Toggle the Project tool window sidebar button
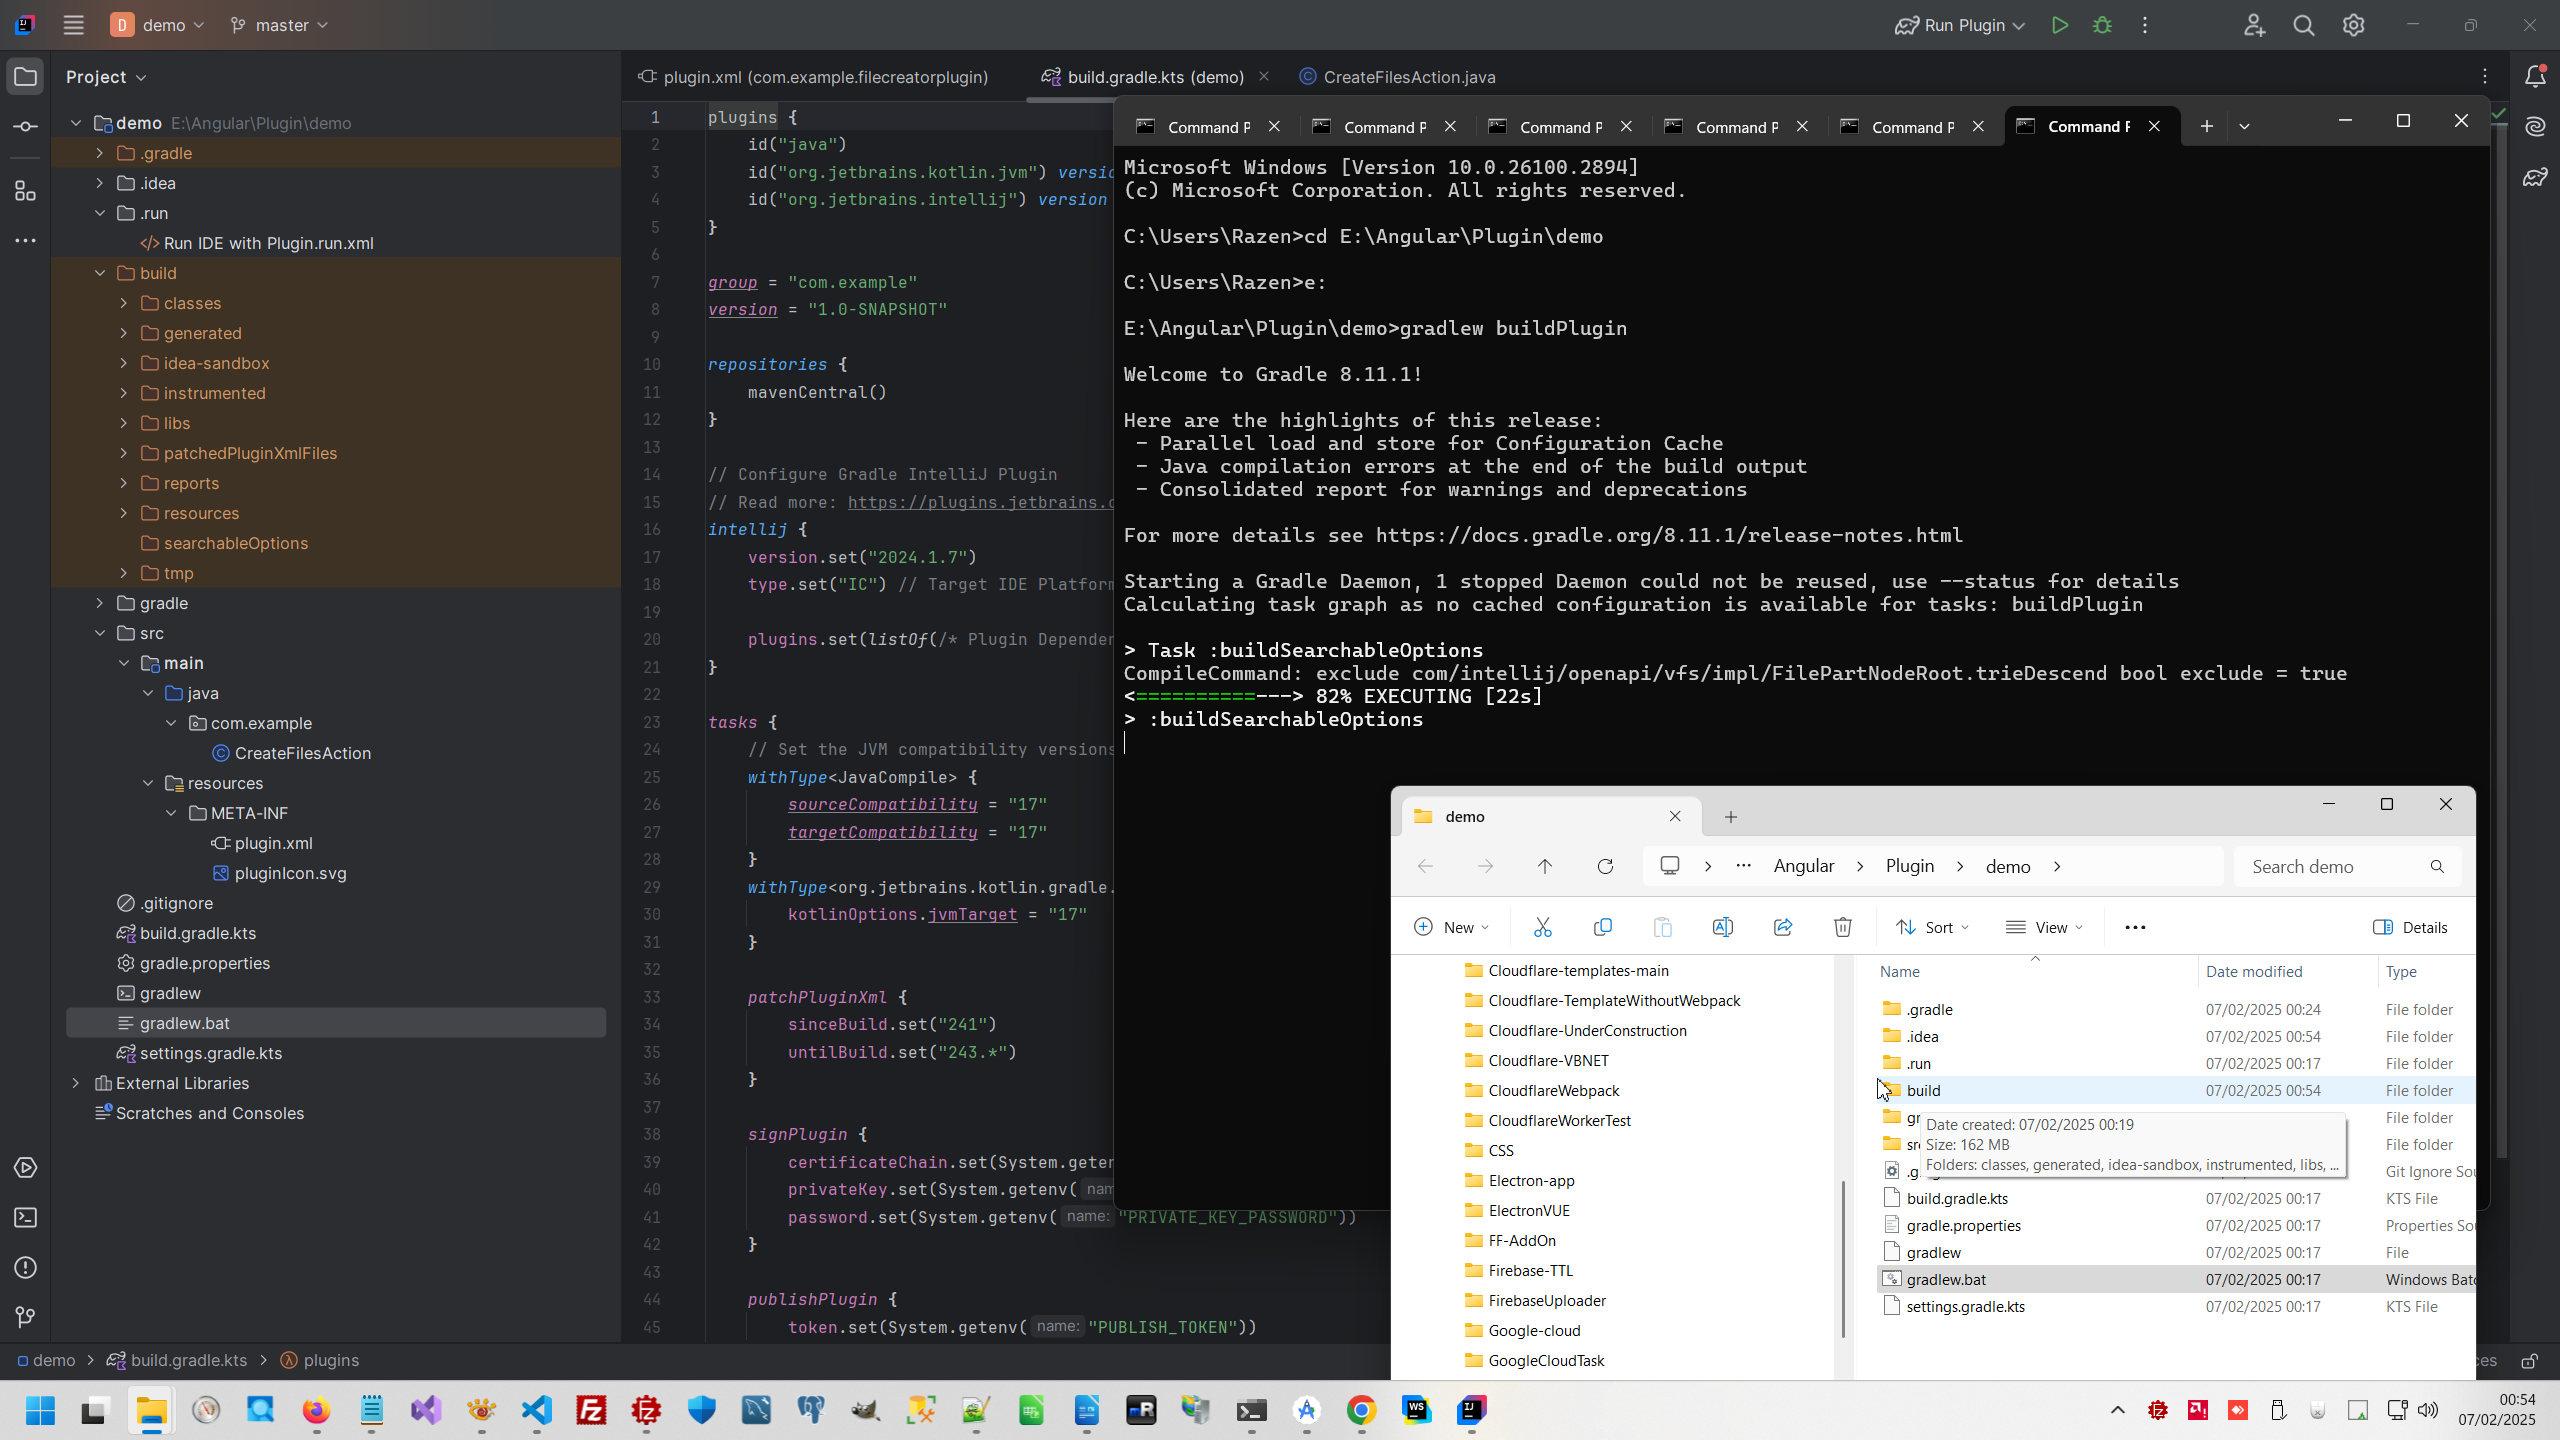This screenshot has width=2560, height=1440. pos(26,77)
